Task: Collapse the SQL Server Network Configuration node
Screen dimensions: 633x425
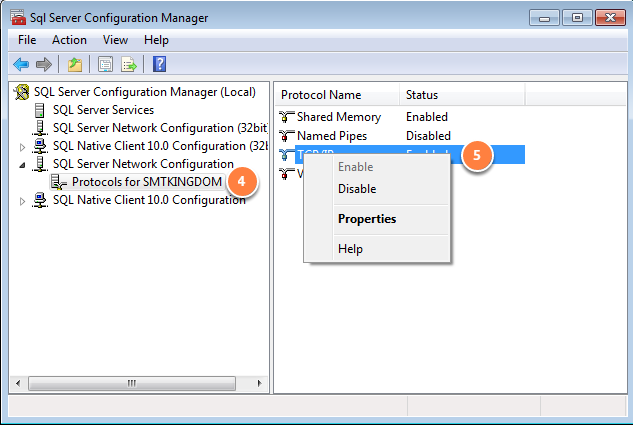Action: point(23,165)
